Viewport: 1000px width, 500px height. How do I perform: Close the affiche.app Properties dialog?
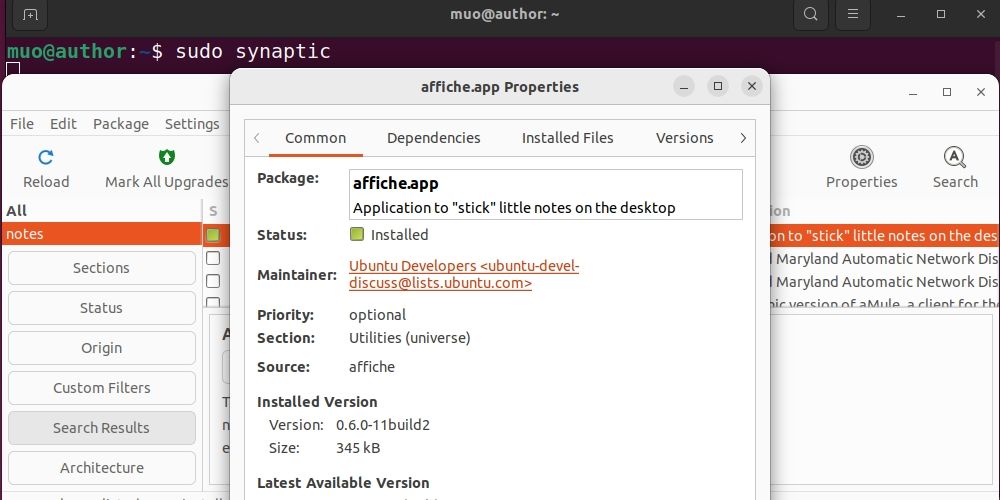coord(752,87)
